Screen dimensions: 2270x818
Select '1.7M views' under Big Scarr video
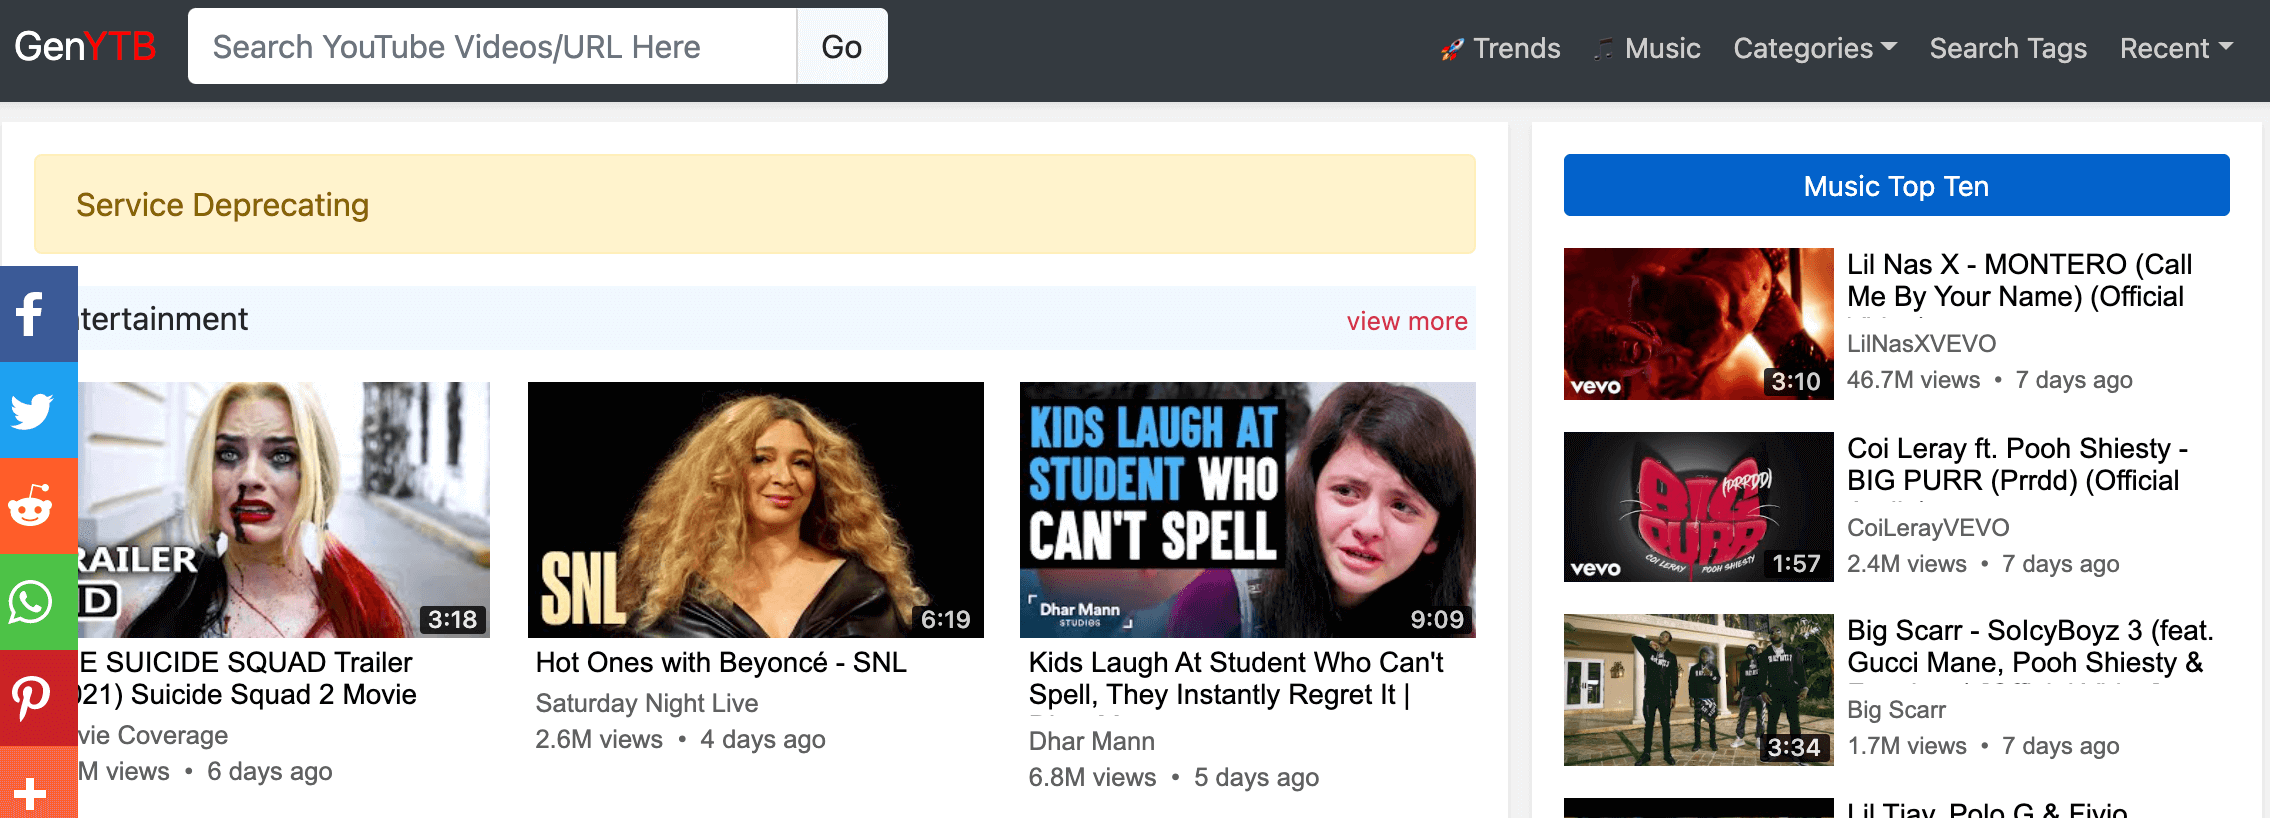click(x=1906, y=746)
